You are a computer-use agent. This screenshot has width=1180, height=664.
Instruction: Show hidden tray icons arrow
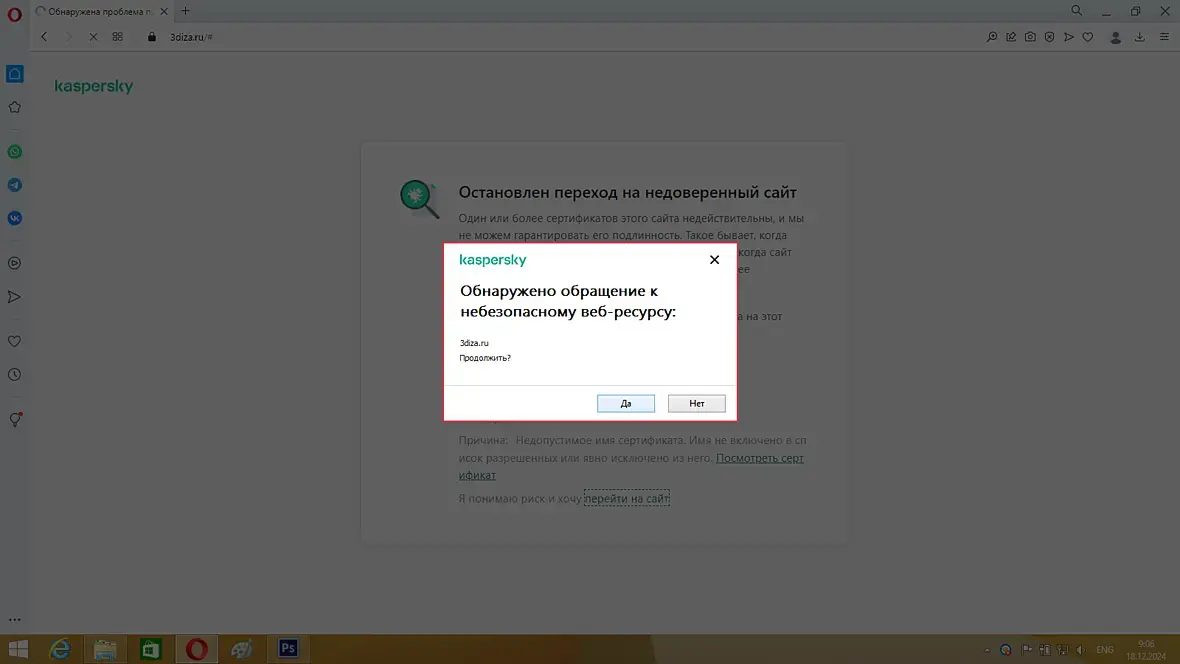point(987,650)
